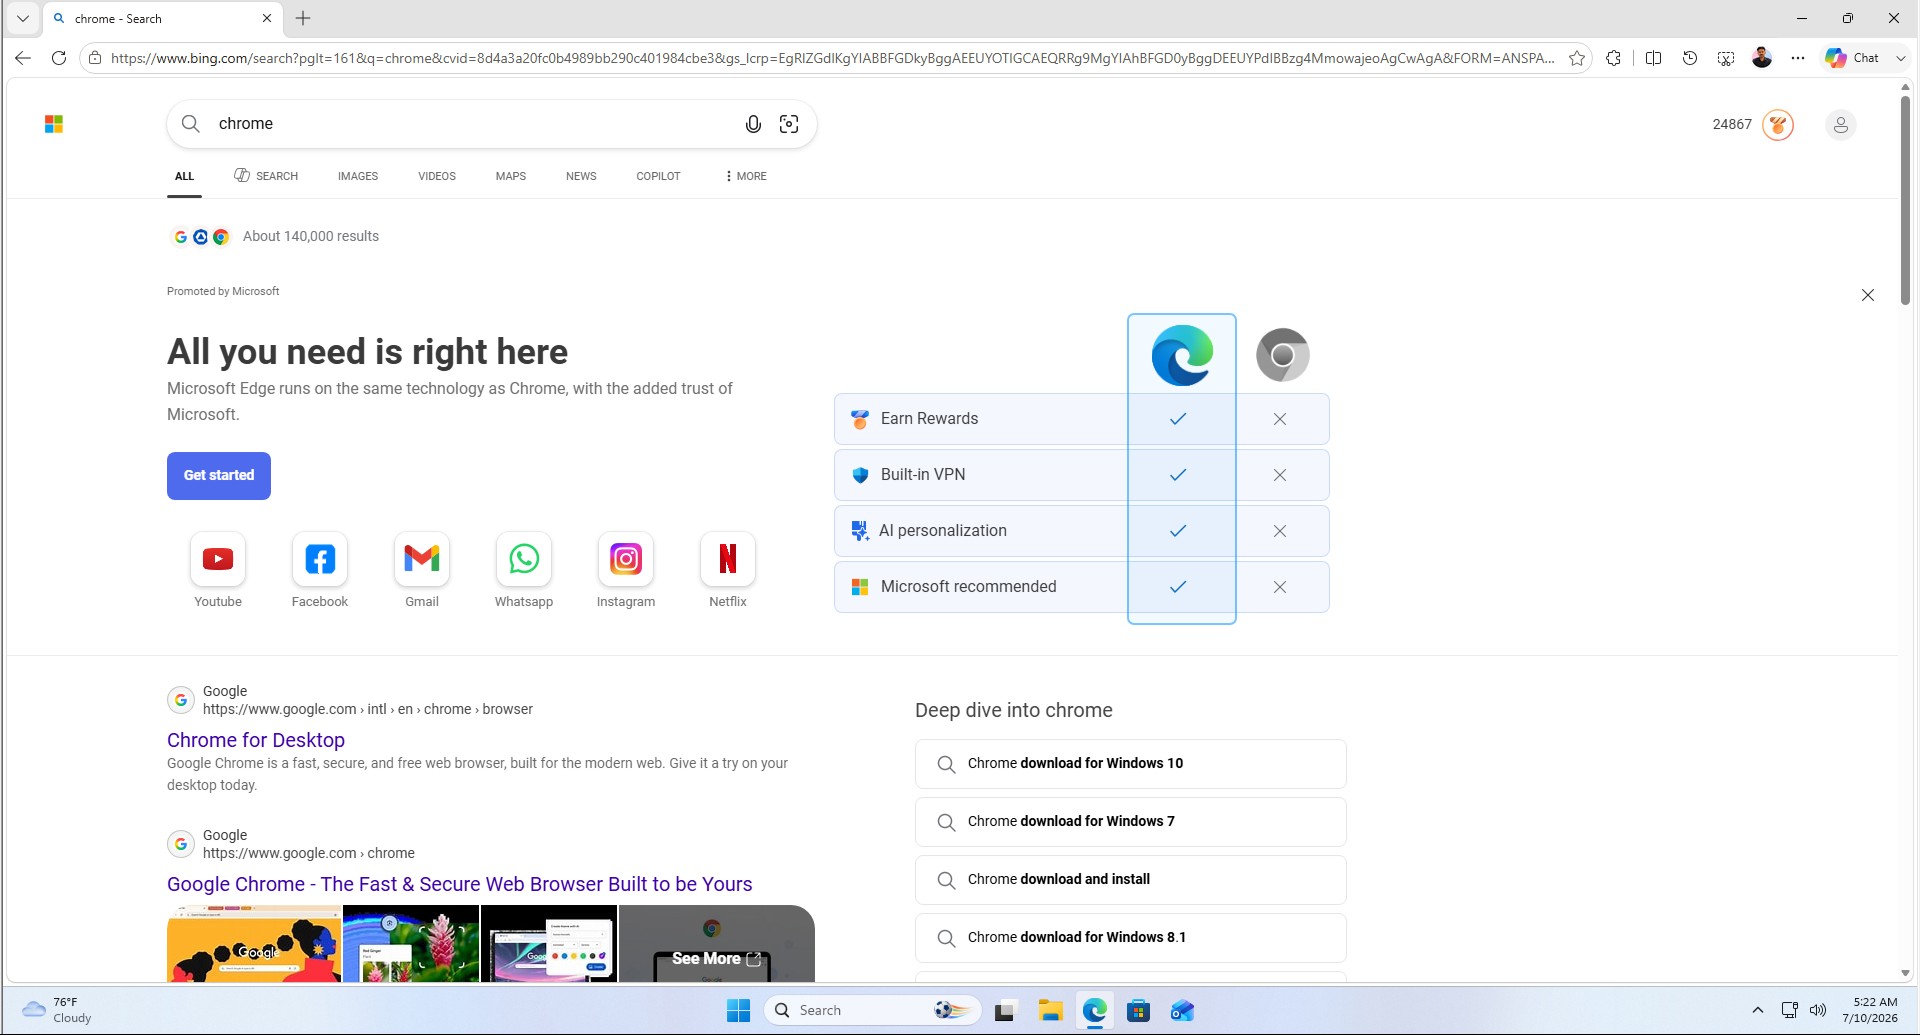This screenshot has height=1035, width=1920.
Task: Expand the MORE options menu
Action: (746, 176)
